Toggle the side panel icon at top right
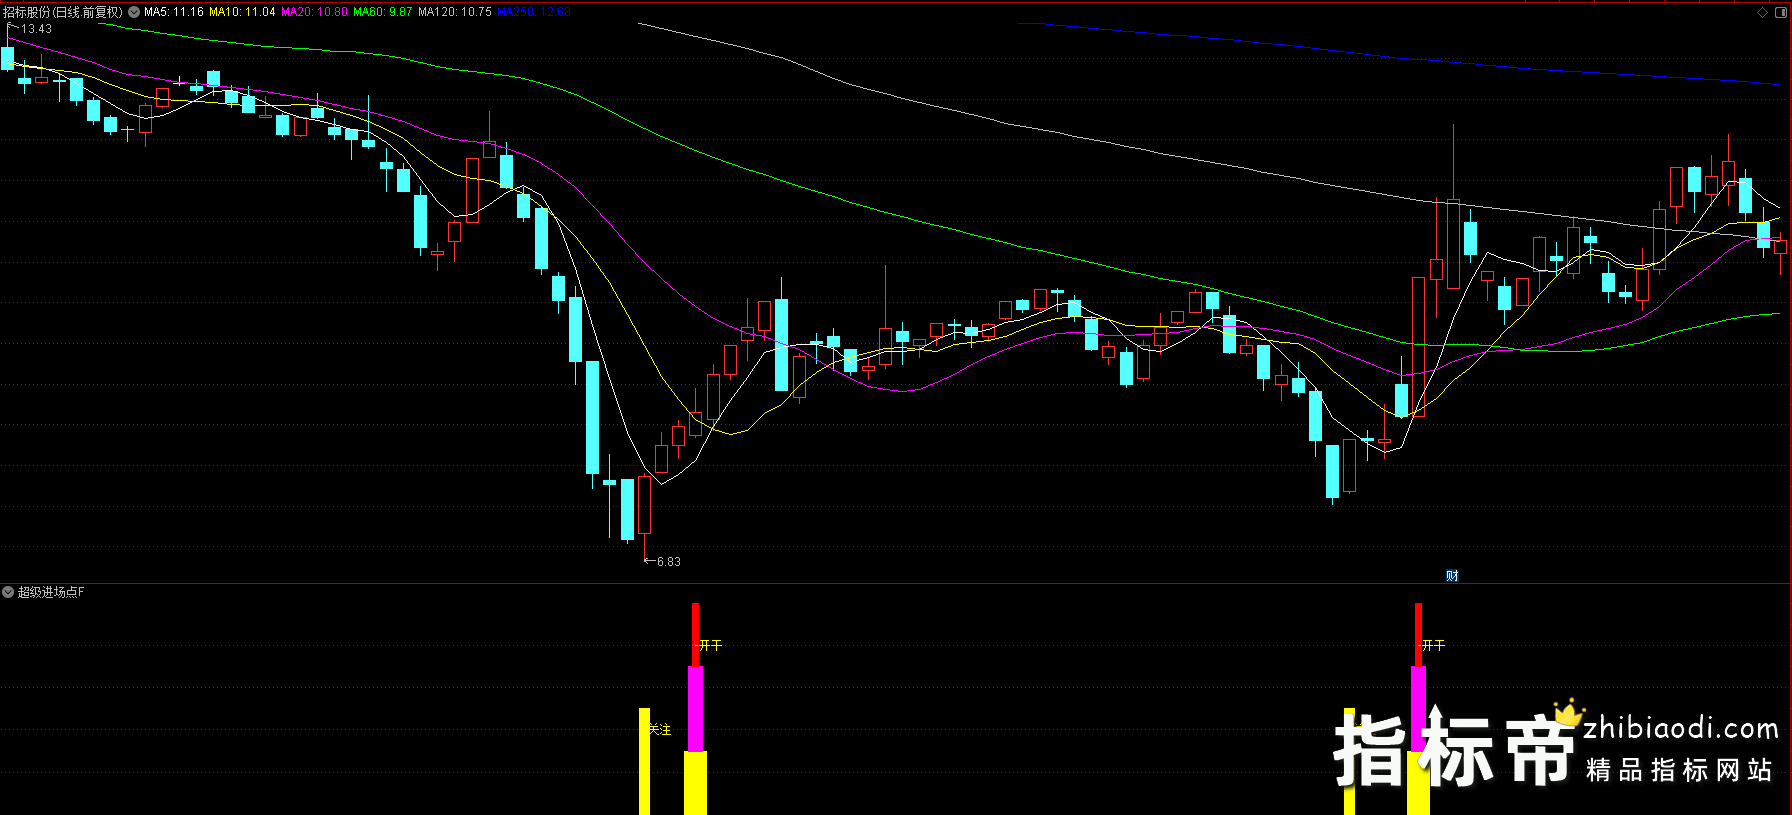This screenshot has height=815, width=1792. pos(1780,12)
